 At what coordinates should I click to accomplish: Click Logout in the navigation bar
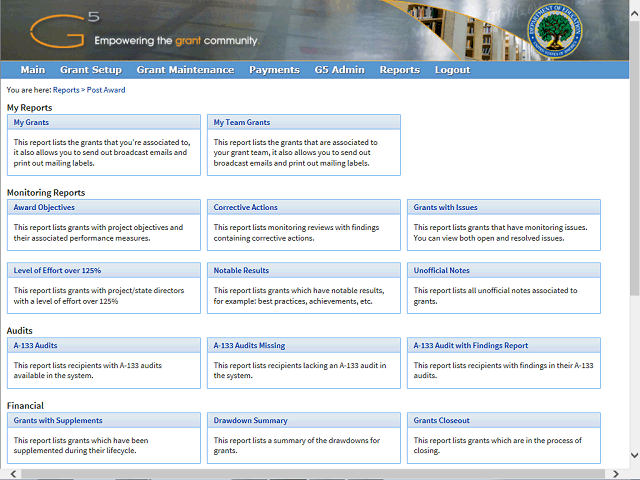[452, 70]
